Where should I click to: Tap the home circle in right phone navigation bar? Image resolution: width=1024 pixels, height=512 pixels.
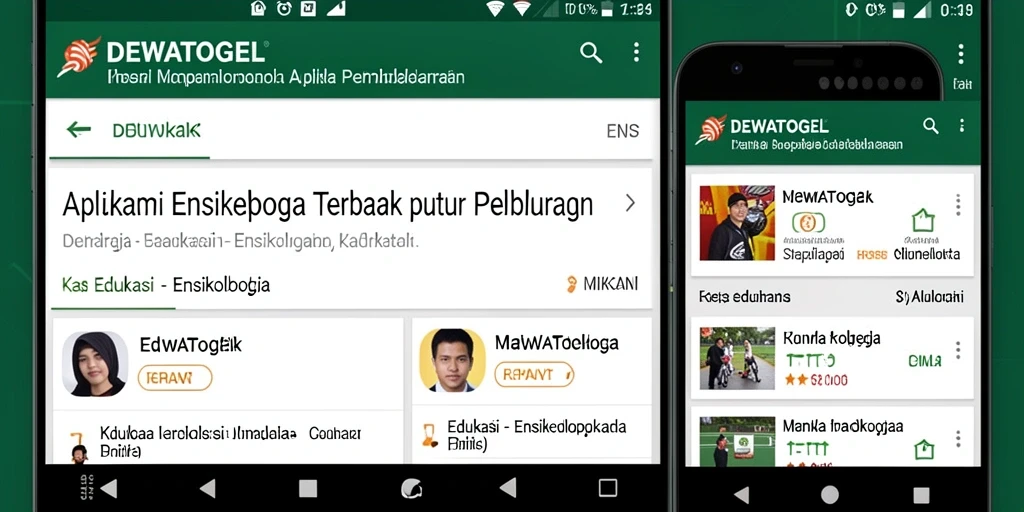pyautogui.click(x=829, y=494)
